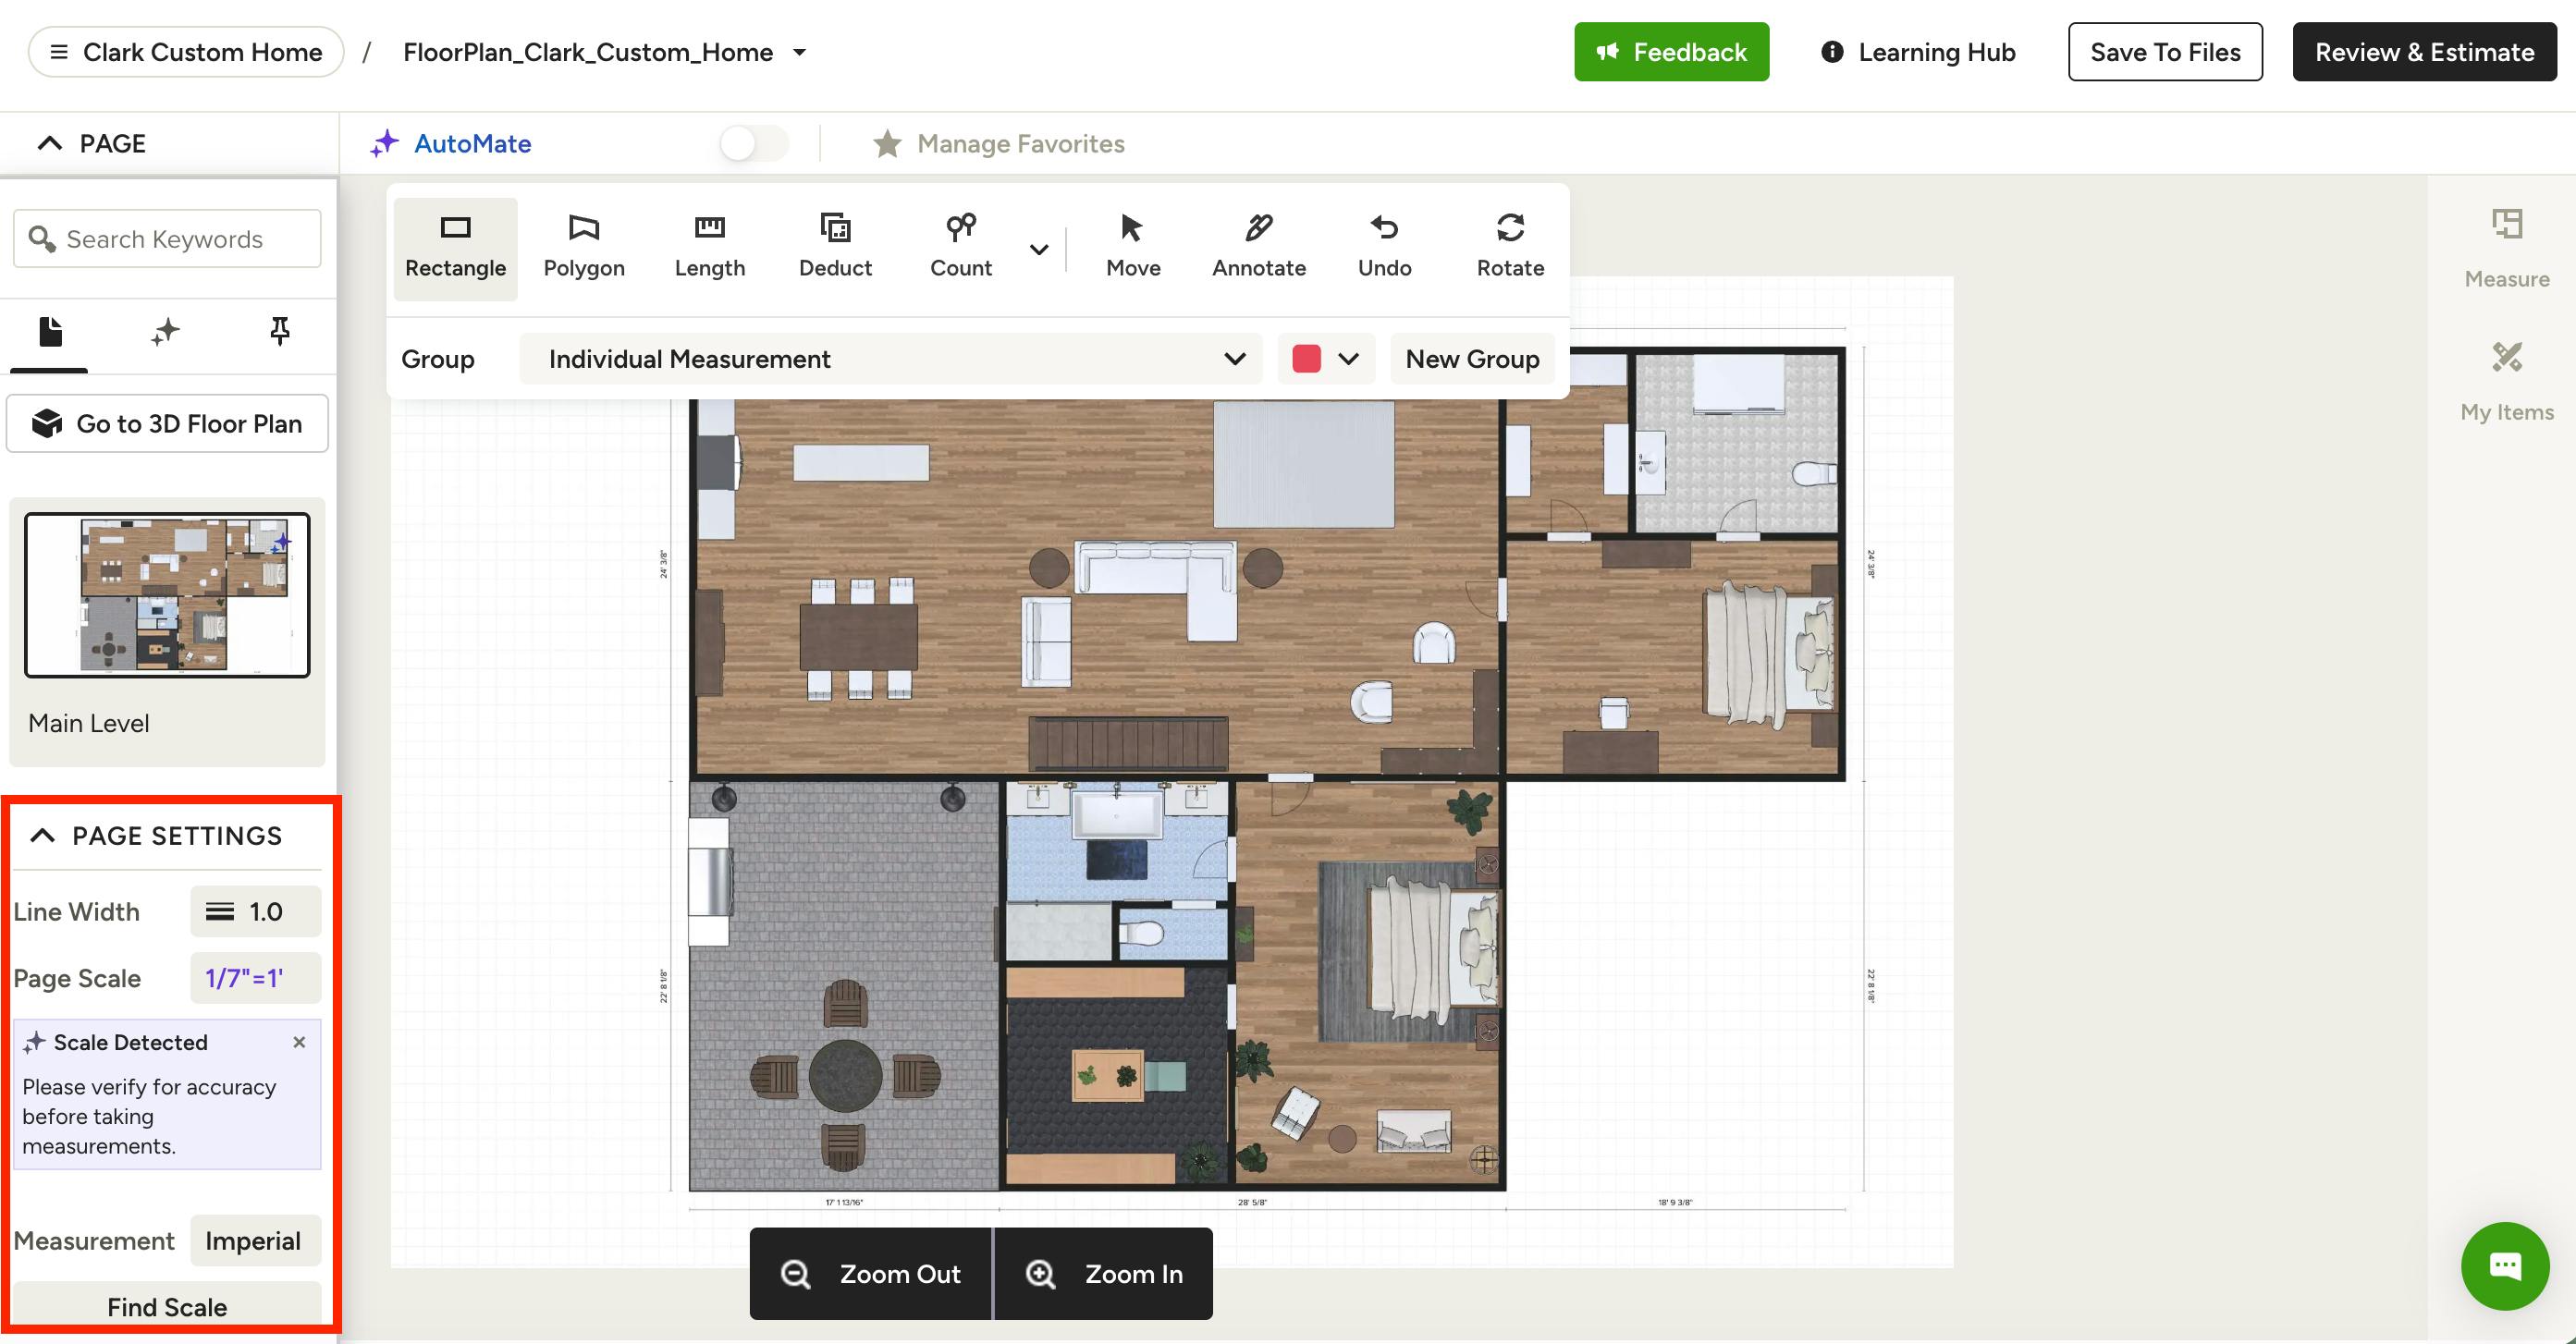Choose the Length measuring tool
This screenshot has height=1344, width=2576.
(x=710, y=248)
